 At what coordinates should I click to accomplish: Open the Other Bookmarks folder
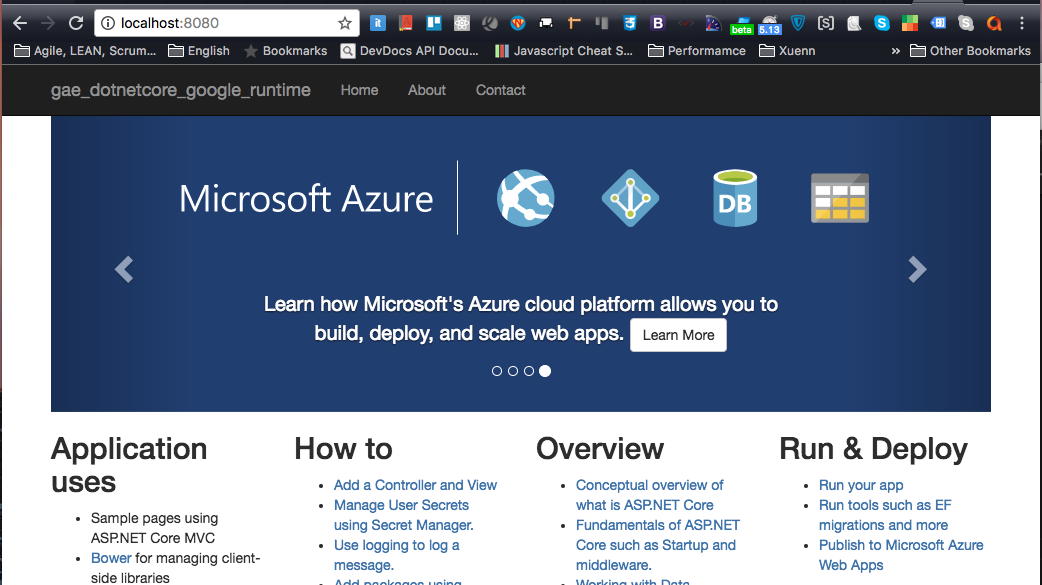[x=970, y=50]
